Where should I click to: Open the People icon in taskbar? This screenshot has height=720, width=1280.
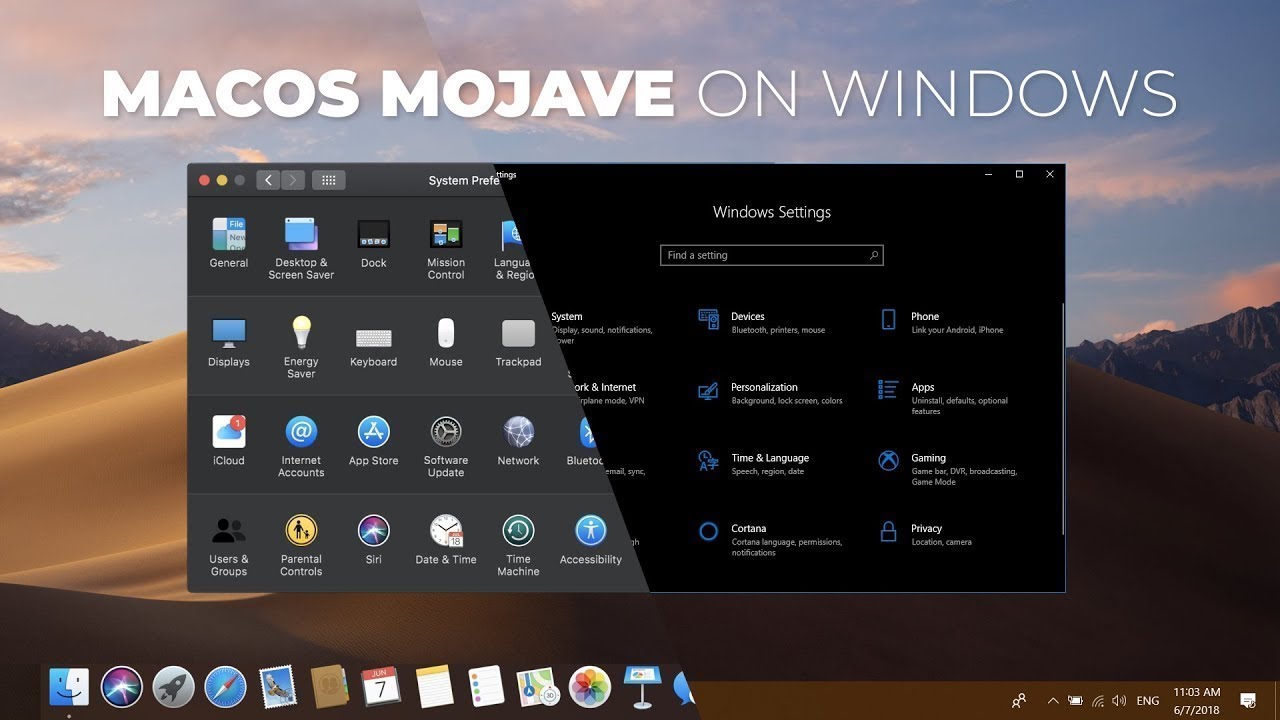[x=1019, y=700]
